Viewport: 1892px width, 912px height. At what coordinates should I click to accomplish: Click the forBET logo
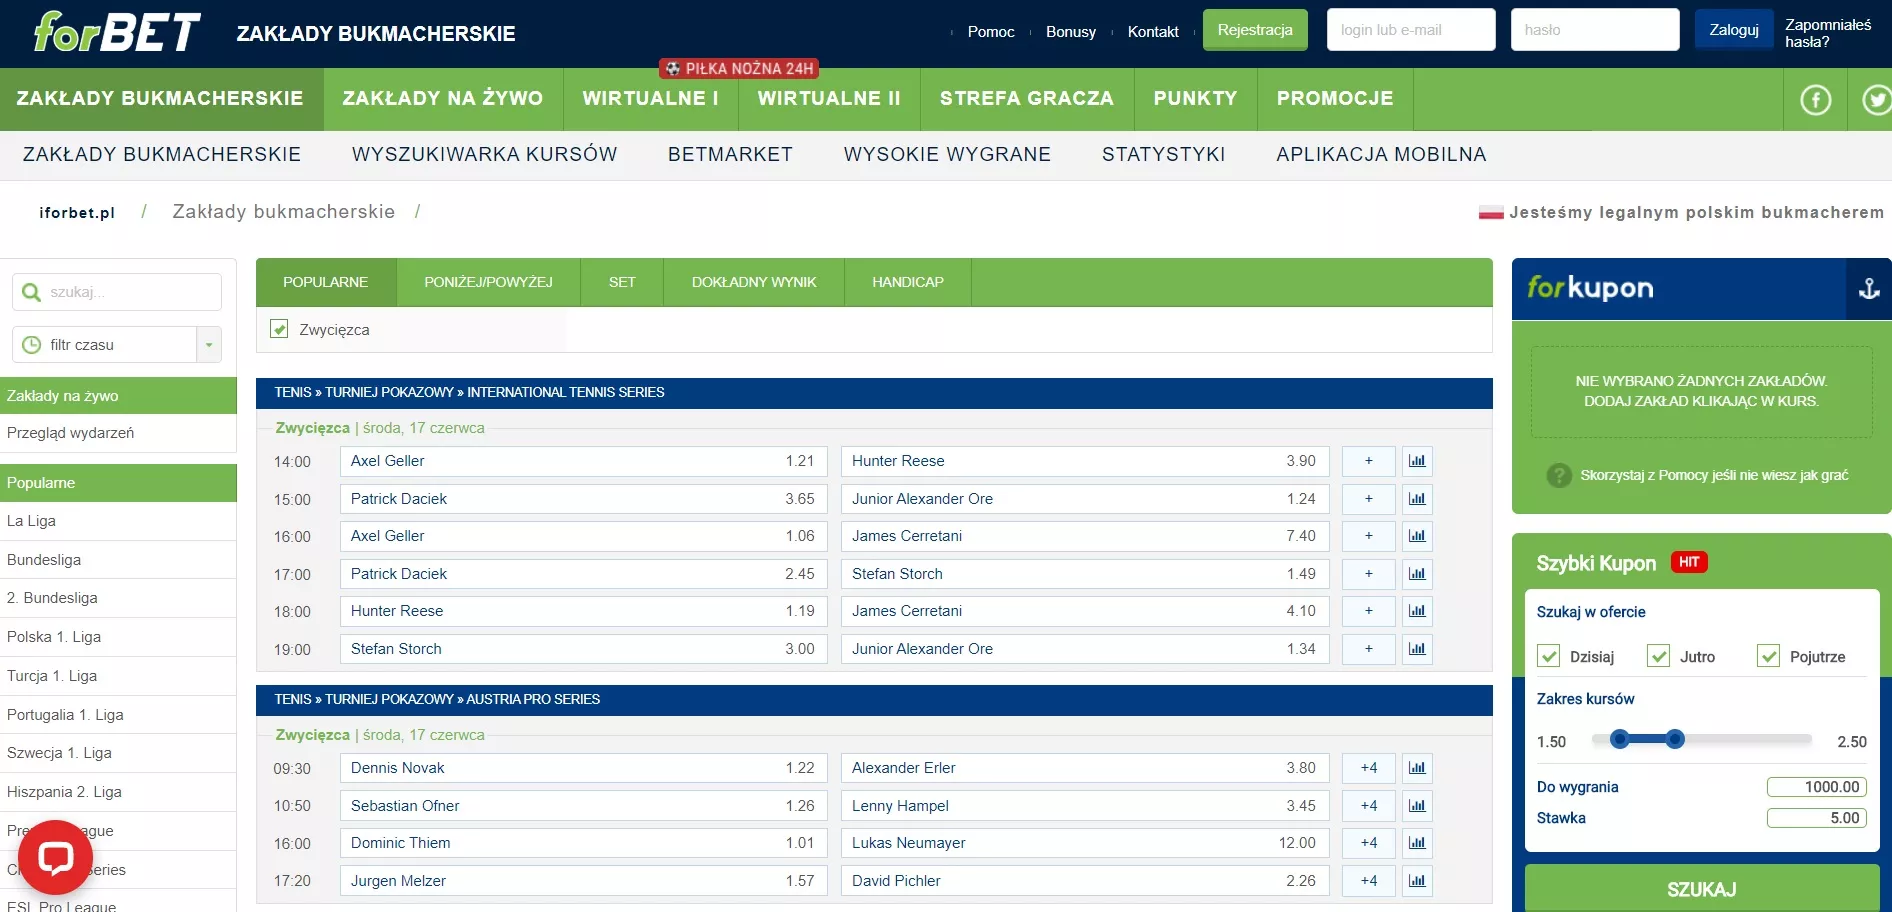tap(117, 32)
